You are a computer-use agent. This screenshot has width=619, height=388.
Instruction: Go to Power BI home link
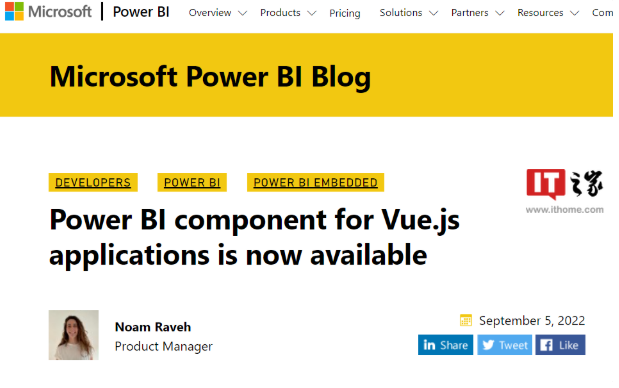coord(141,12)
